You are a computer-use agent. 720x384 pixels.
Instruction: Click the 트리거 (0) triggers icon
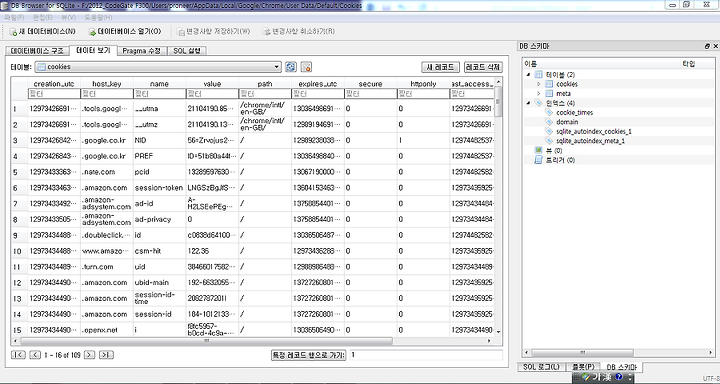pyautogui.click(x=539, y=160)
